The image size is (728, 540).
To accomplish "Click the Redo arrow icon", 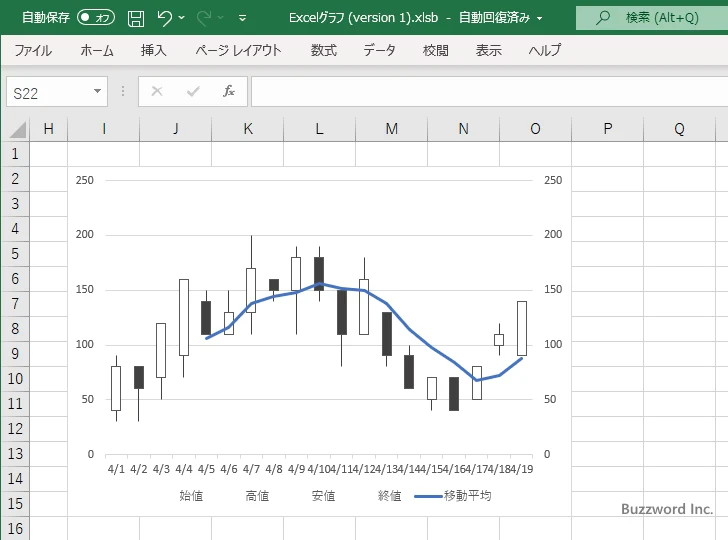I will pos(204,18).
